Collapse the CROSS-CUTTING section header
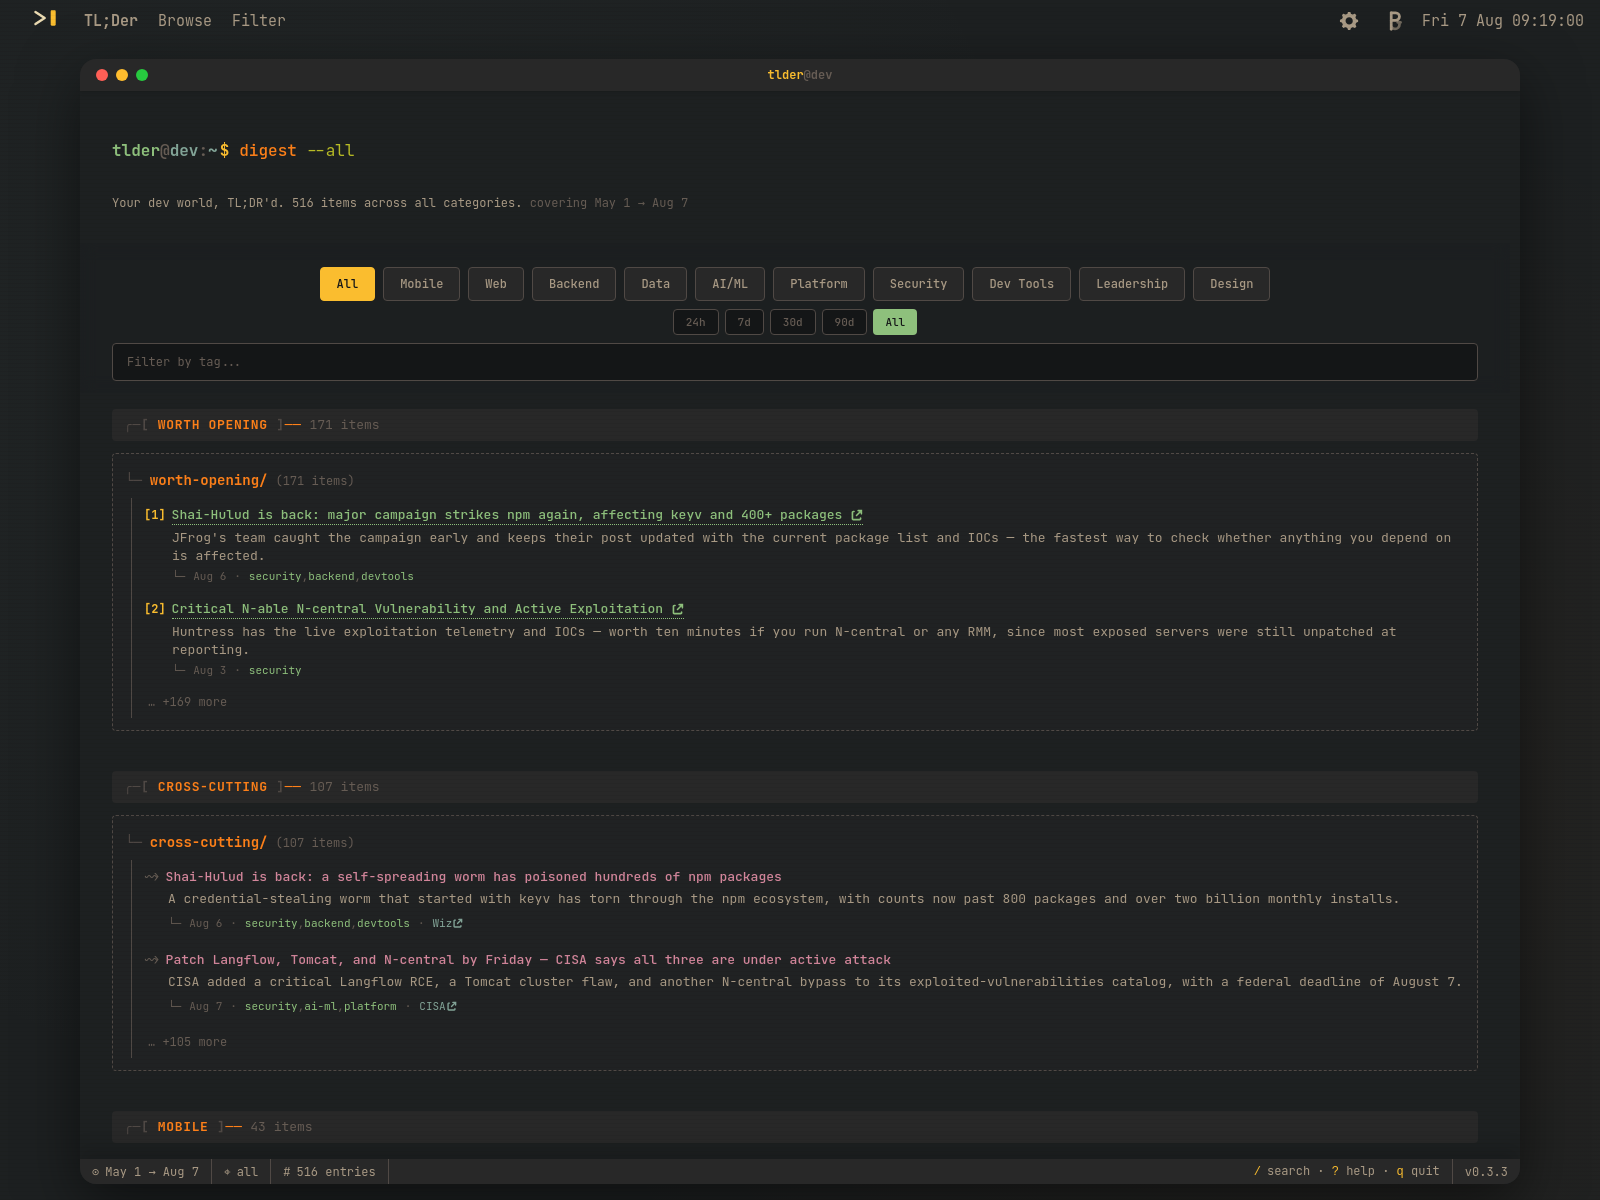The image size is (1600, 1200). (795, 787)
